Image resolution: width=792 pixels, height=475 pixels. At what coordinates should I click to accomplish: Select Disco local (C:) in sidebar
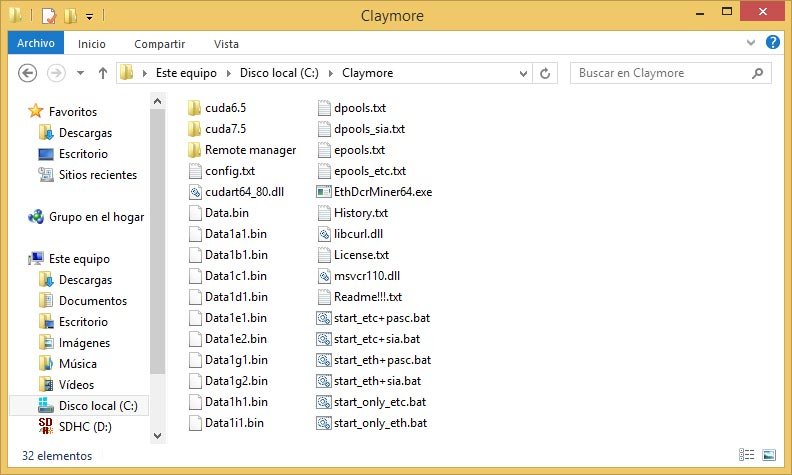[79, 406]
